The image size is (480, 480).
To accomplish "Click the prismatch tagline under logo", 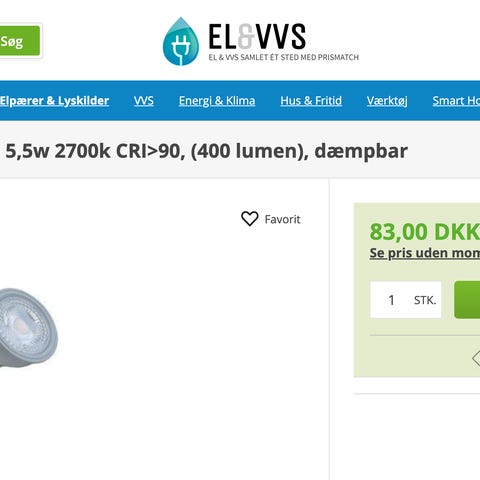I will pos(284,57).
